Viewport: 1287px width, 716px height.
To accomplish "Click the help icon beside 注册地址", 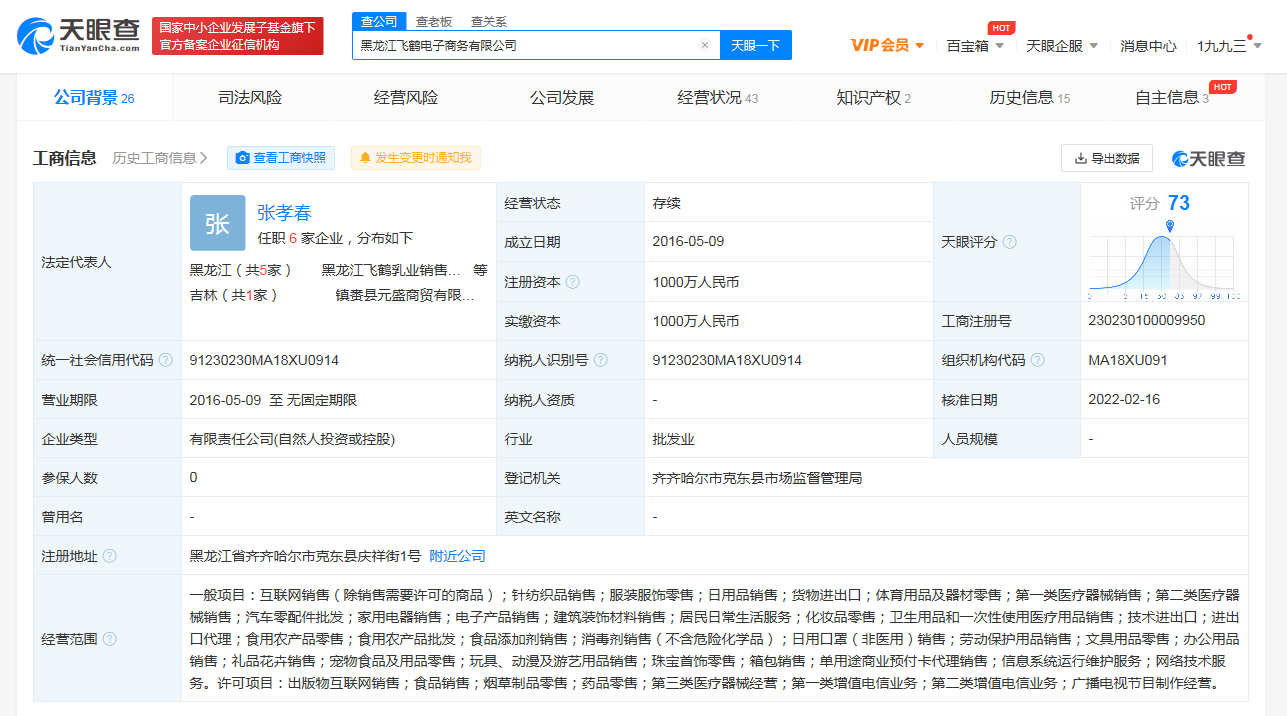I will coord(110,556).
